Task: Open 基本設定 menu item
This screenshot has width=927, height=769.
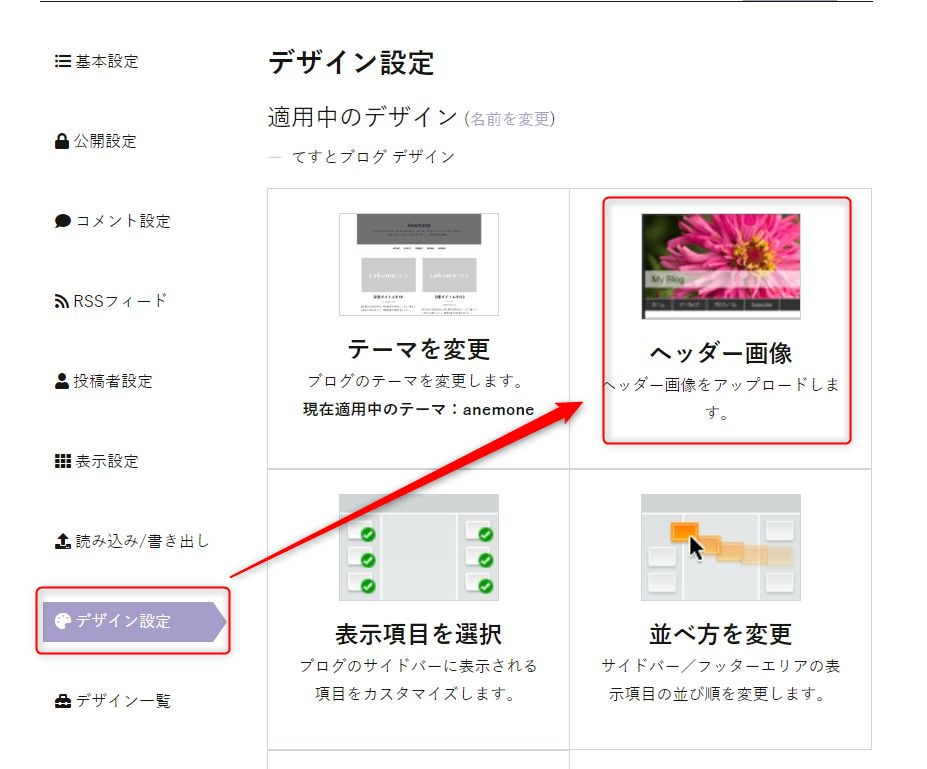Action: 97,61
